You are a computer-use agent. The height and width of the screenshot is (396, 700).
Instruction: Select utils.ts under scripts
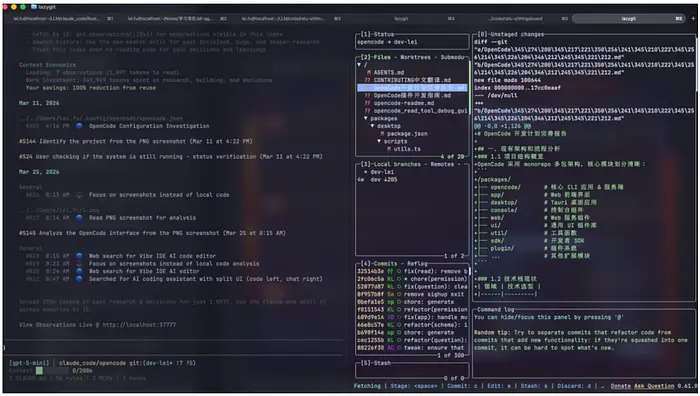407,149
